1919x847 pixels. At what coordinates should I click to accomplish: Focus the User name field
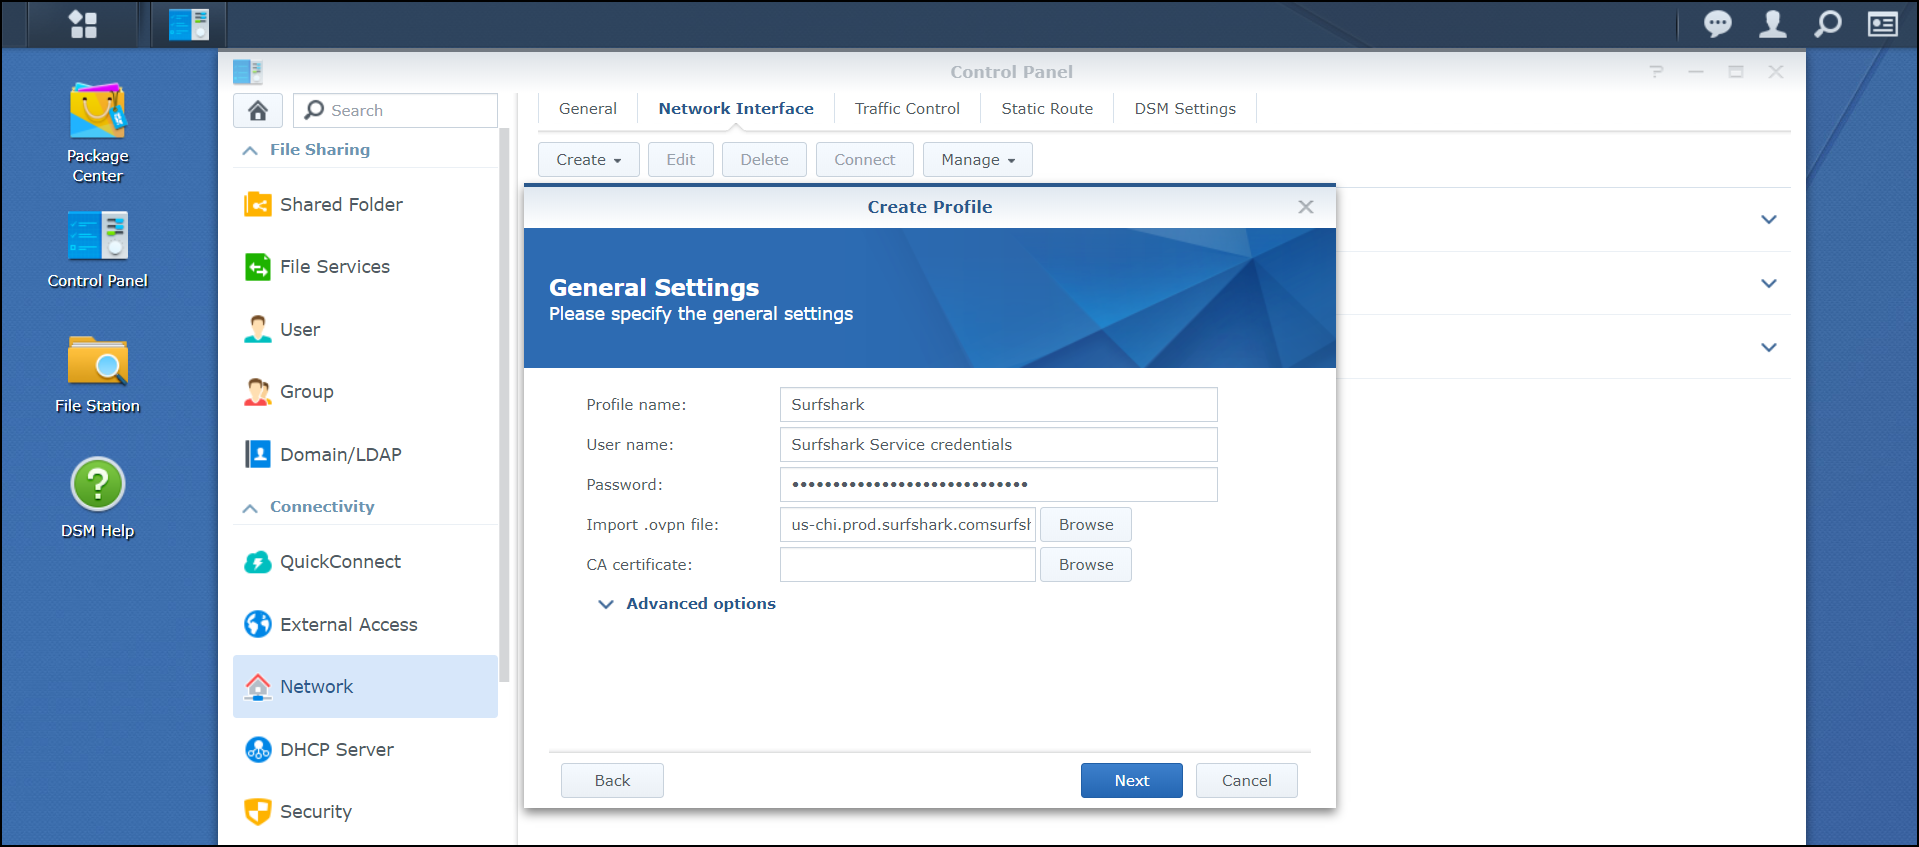(x=999, y=445)
